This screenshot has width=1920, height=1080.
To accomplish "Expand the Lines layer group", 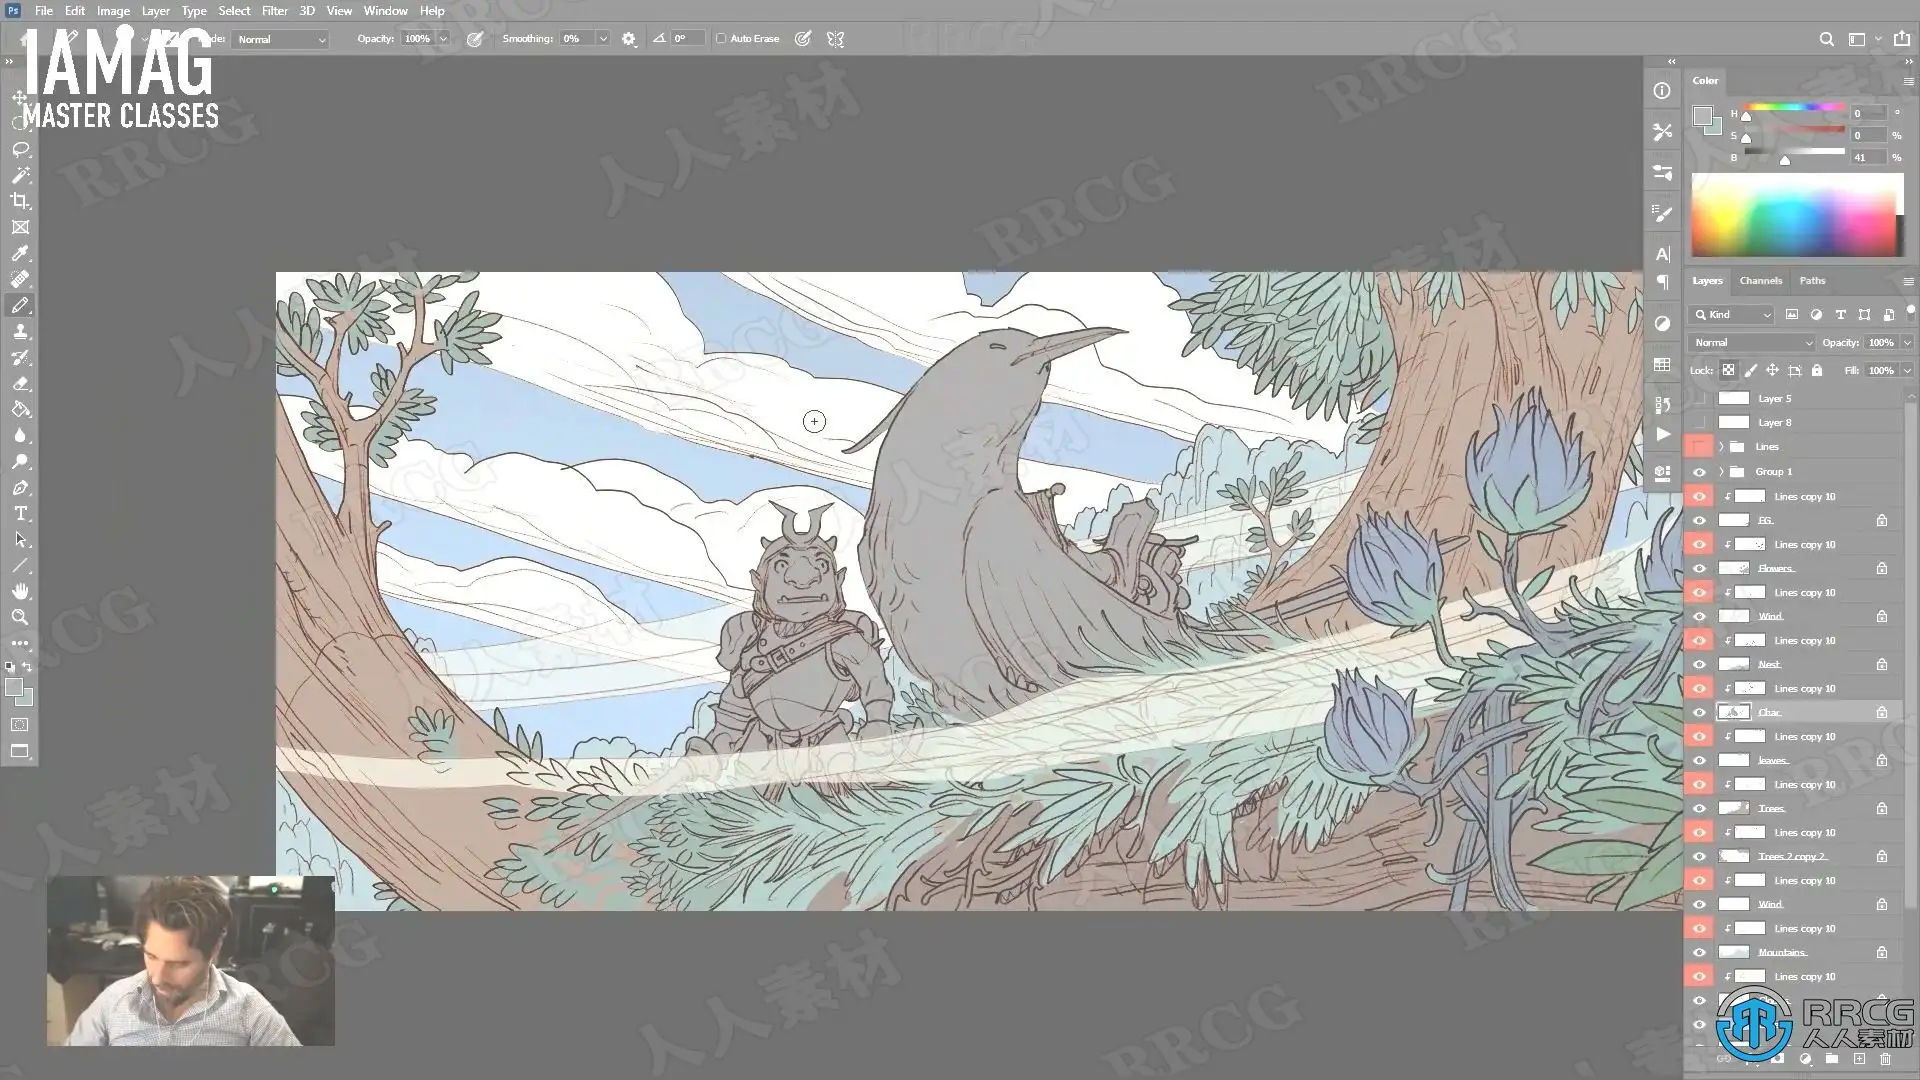I will coord(1721,447).
